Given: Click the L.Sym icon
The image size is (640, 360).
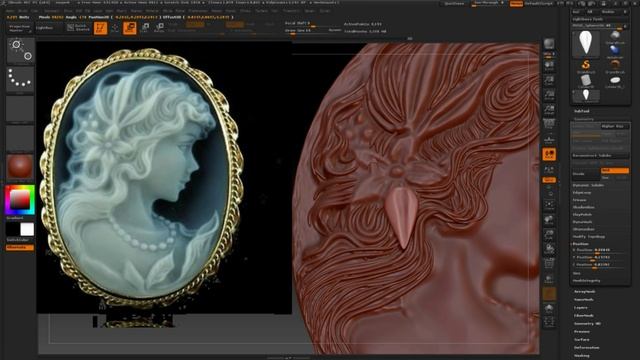Looking at the screenshot, I should (549, 169).
